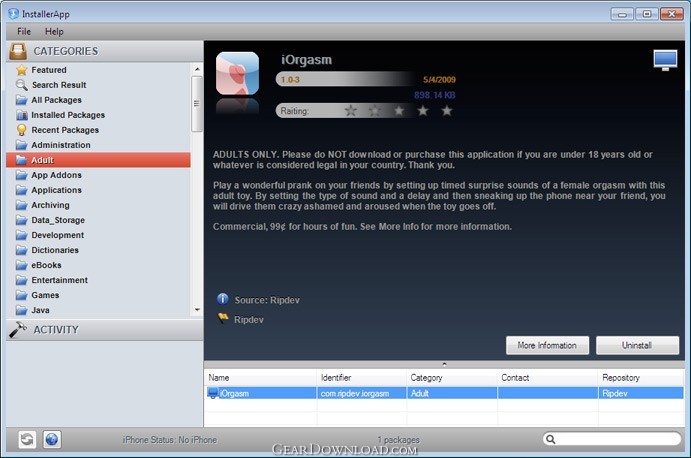Set rating using the middle star
Image resolution: width=691 pixels, height=458 pixels.
(399, 110)
